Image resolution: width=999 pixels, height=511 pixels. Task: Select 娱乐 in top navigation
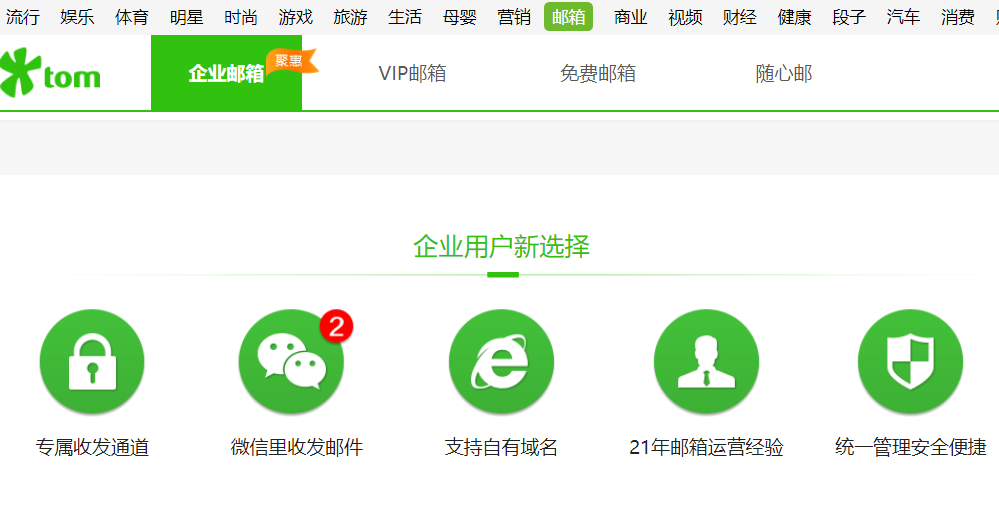click(77, 17)
